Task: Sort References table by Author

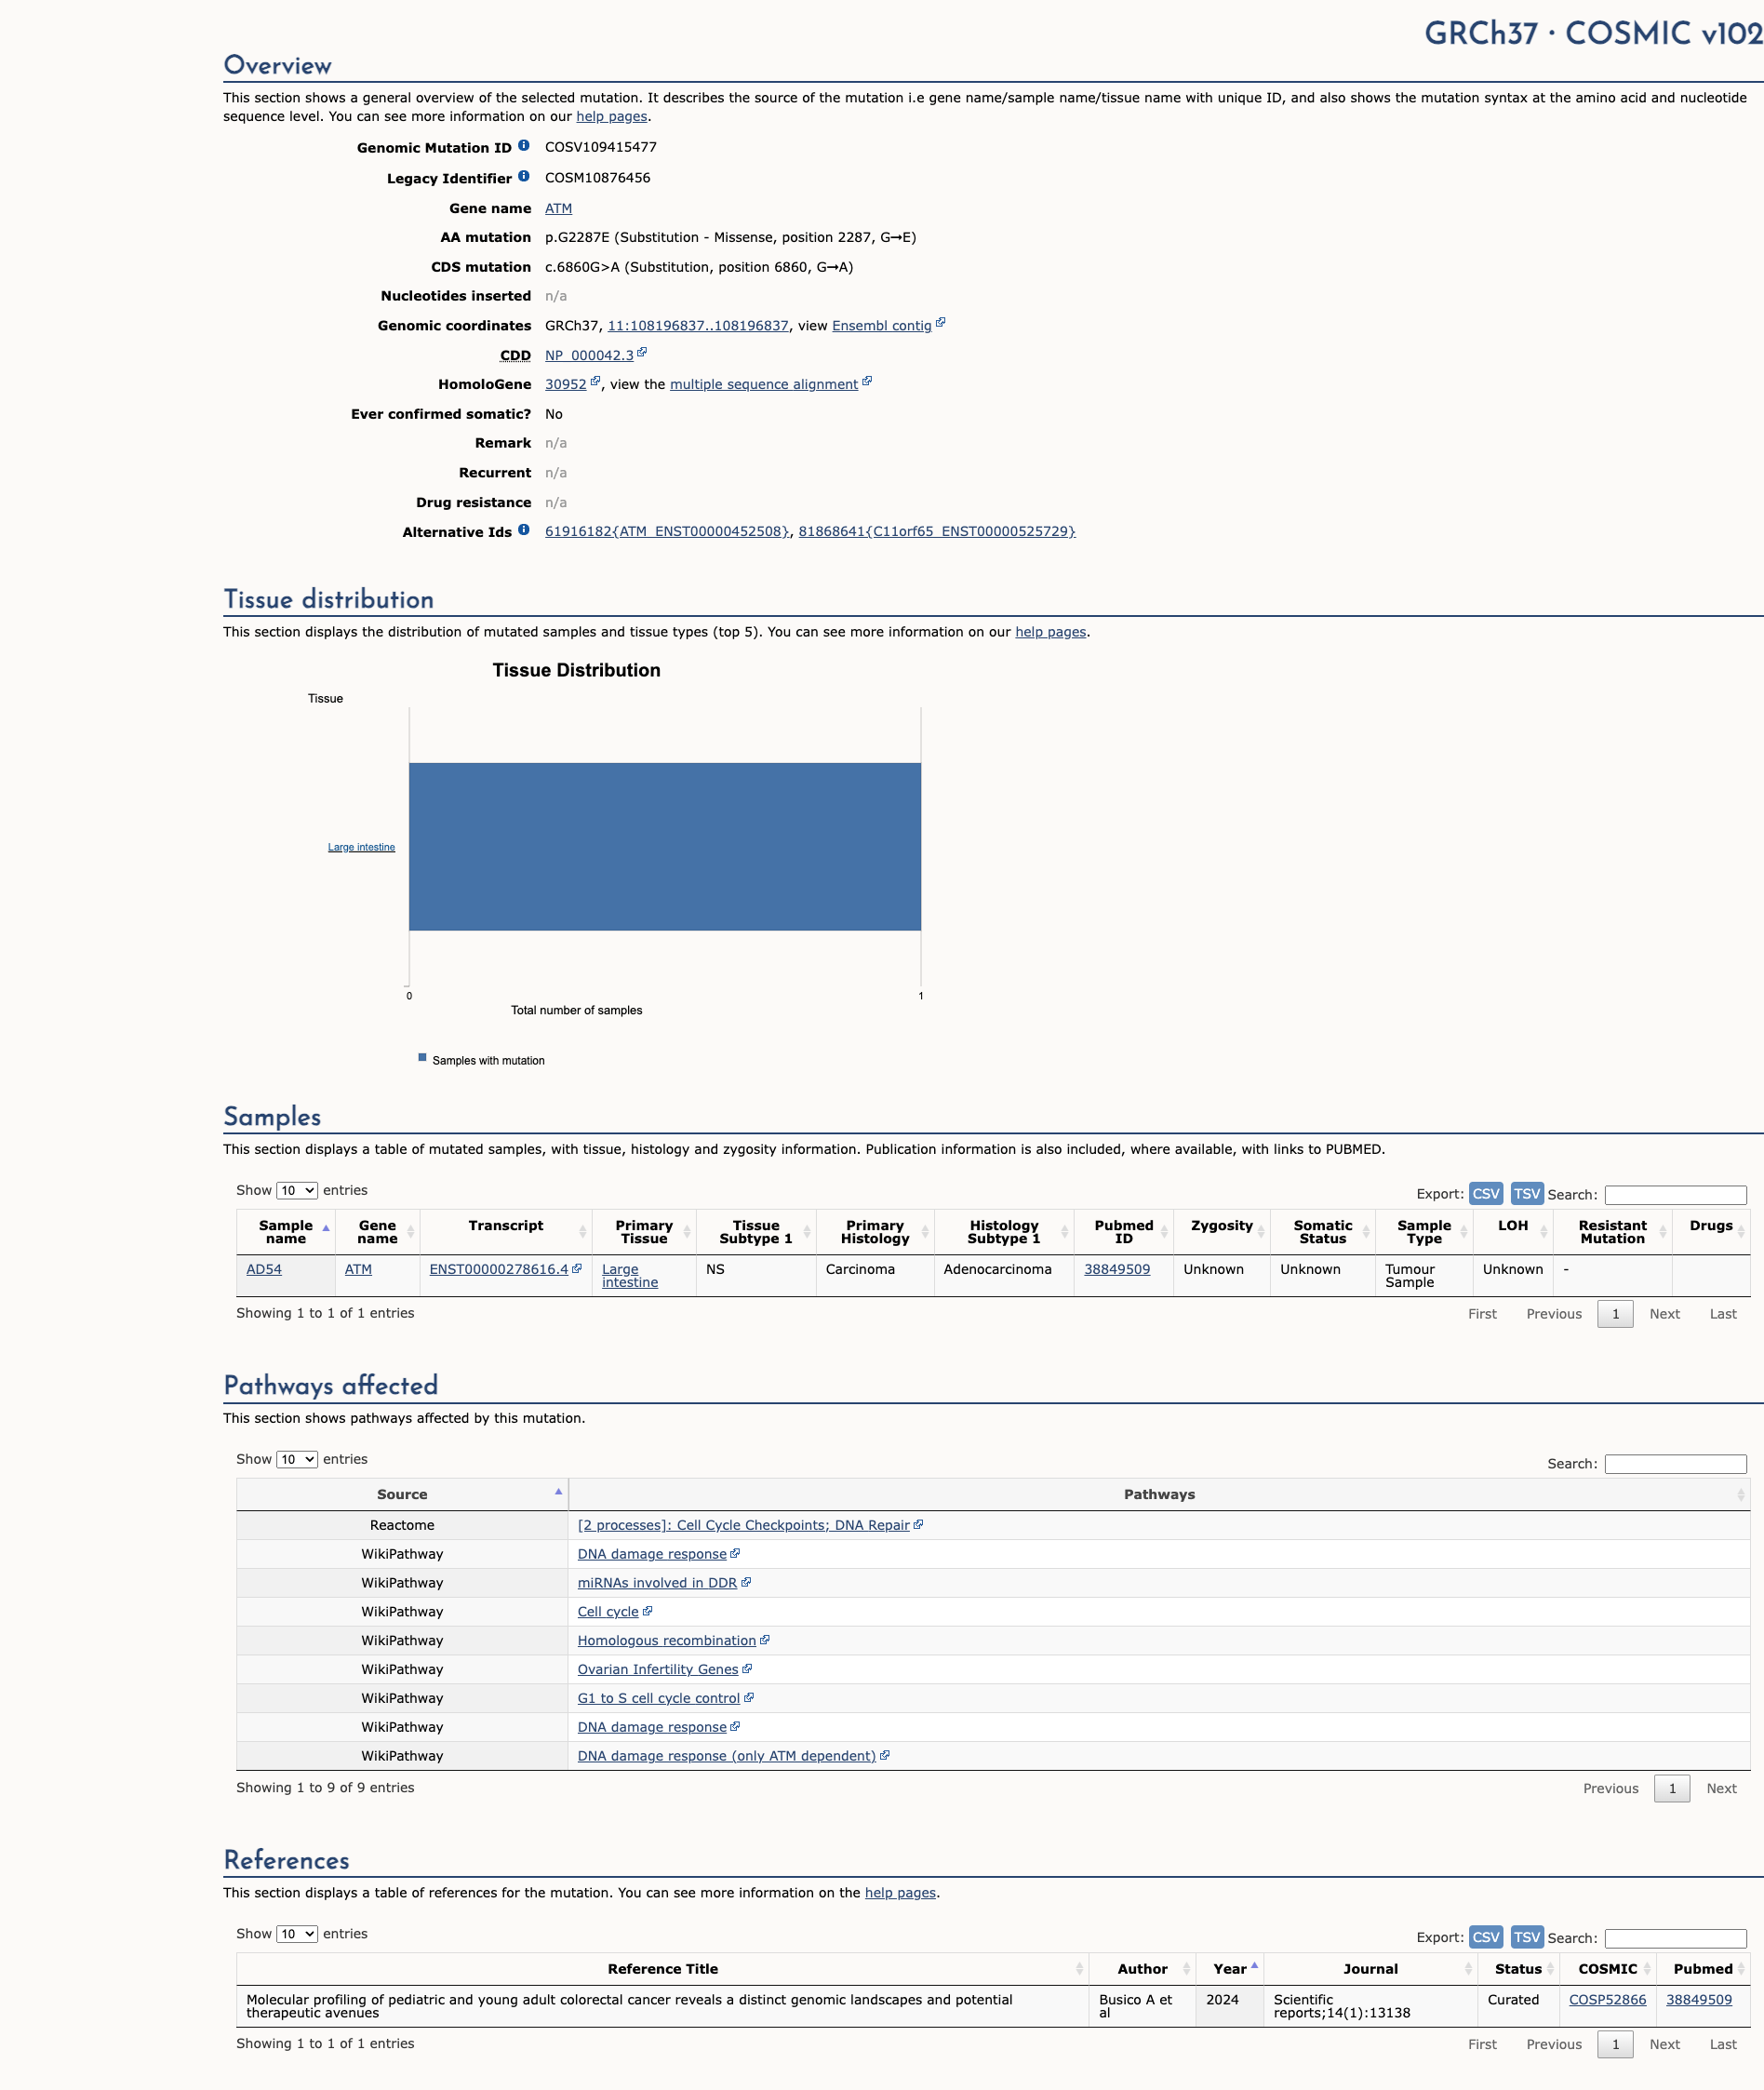Action: point(1142,1969)
